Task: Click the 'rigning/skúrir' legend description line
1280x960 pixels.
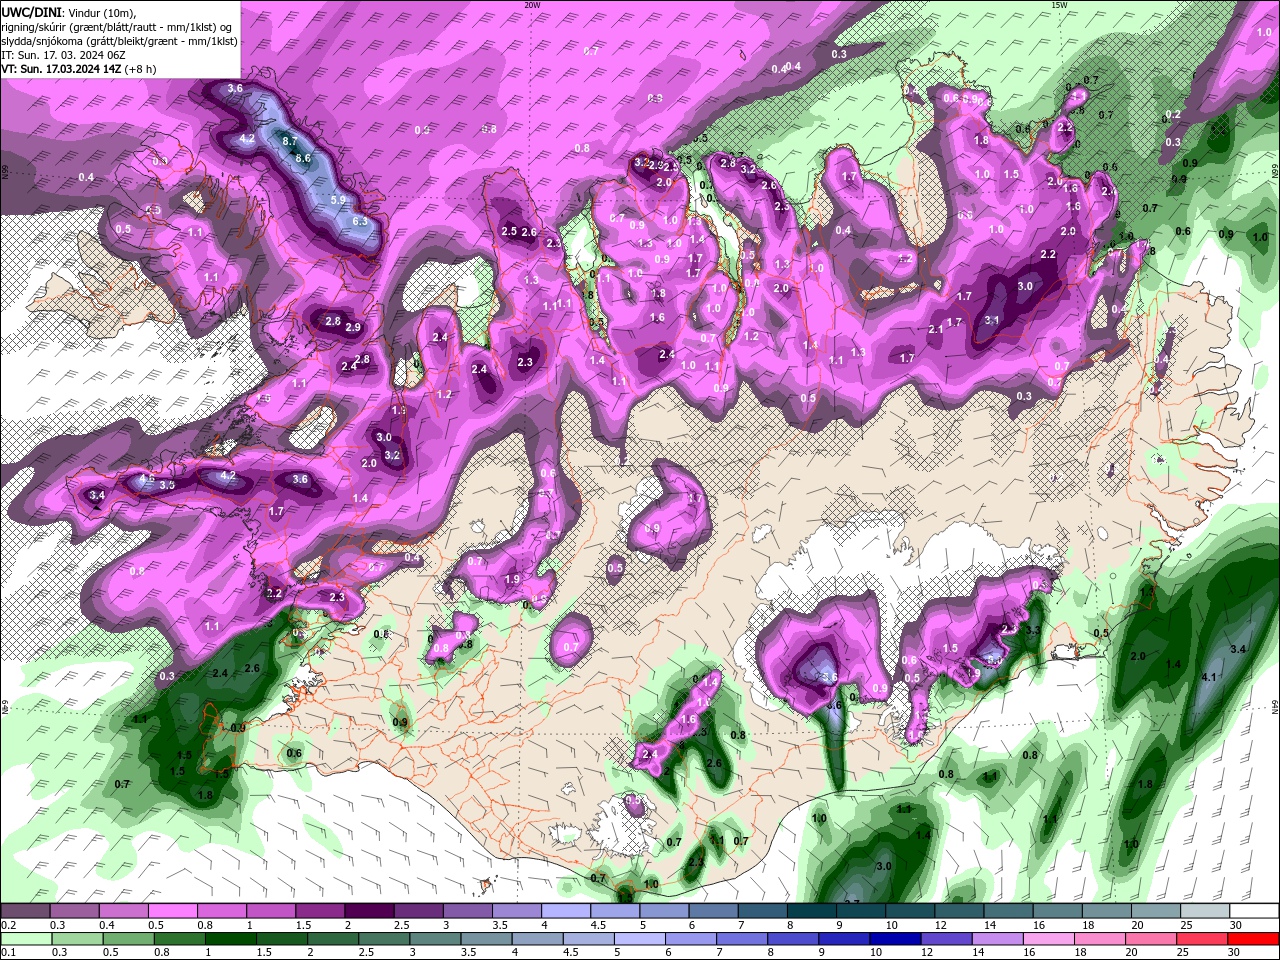Action: click(117, 27)
